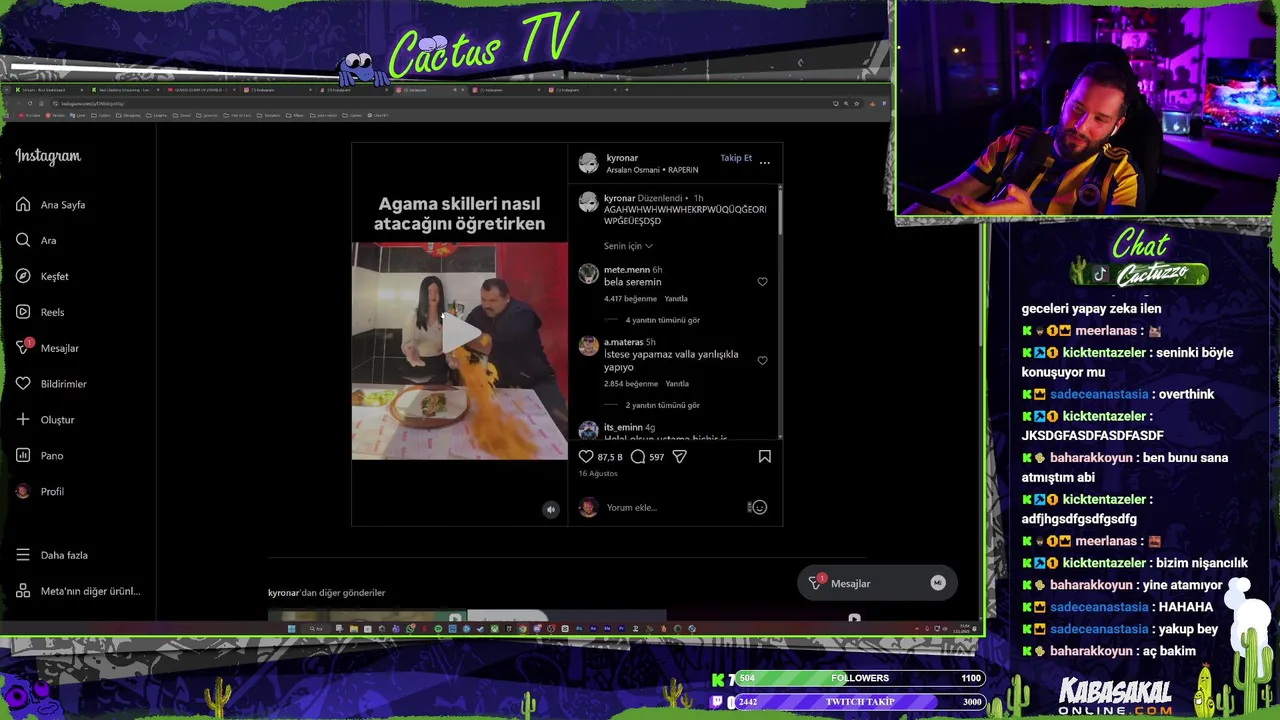Viewport: 1280px width, 720px height.
Task: Open Mesajlar in the left sidebar
Action: point(47,348)
